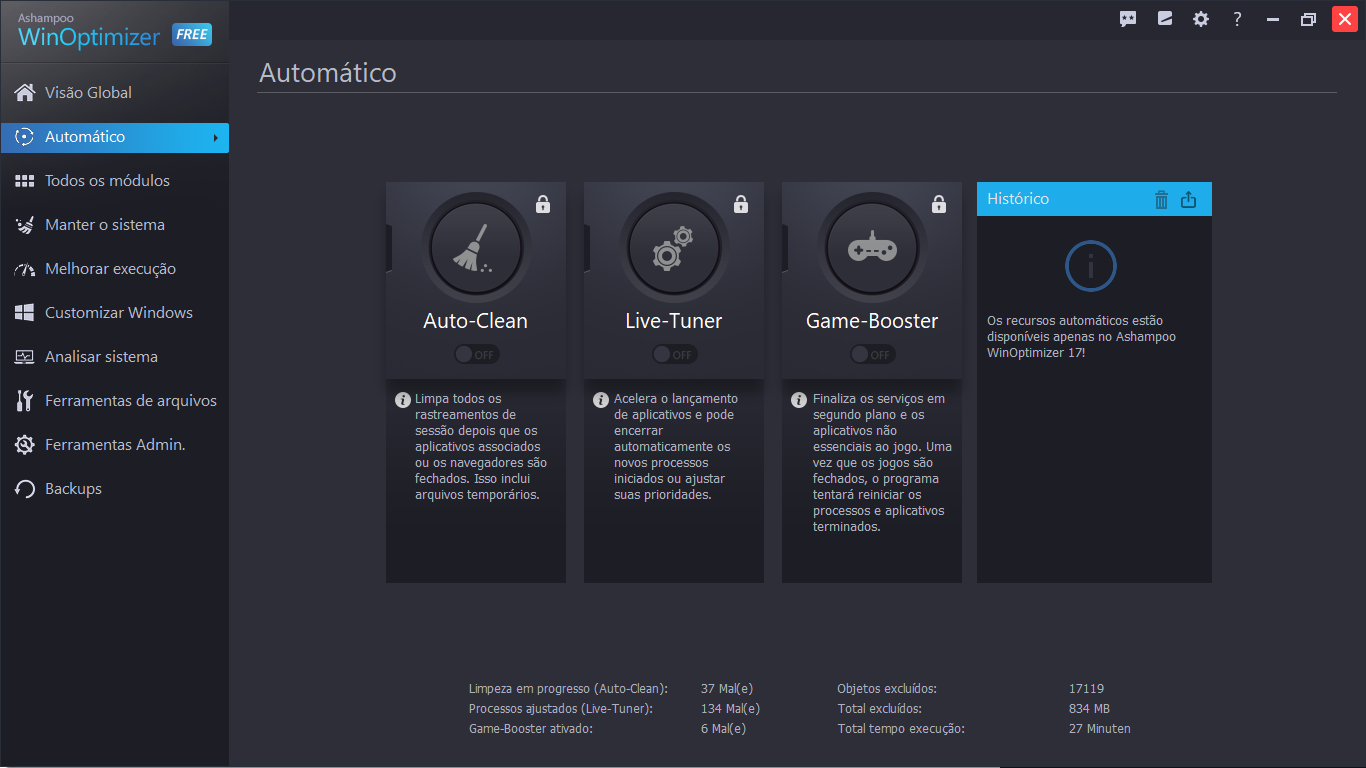
Task: Select Todos os módulos in sidebar
Action: click(114, 181)
